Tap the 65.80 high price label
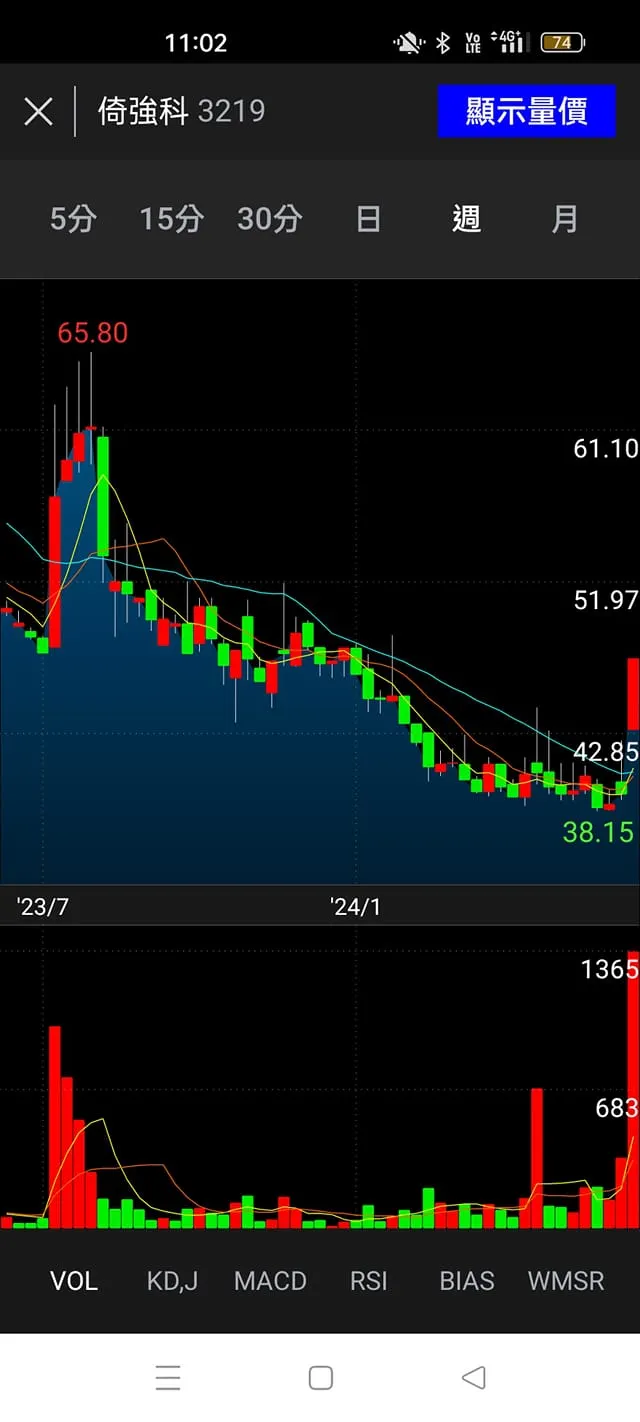The image size is (640, 1422). click(x=93, y=333)
